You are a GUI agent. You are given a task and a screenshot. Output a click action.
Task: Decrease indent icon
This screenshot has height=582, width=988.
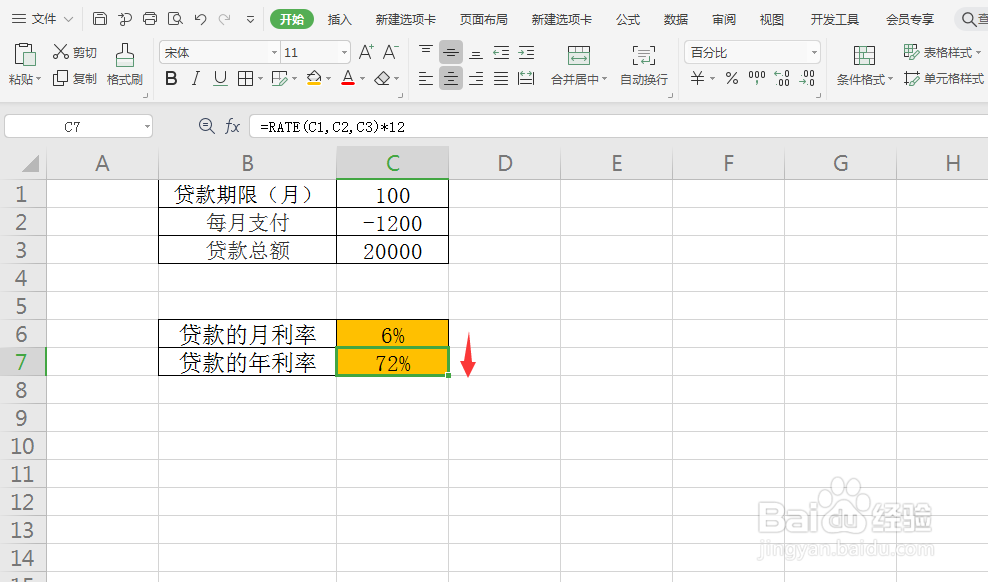coord(501,52)
